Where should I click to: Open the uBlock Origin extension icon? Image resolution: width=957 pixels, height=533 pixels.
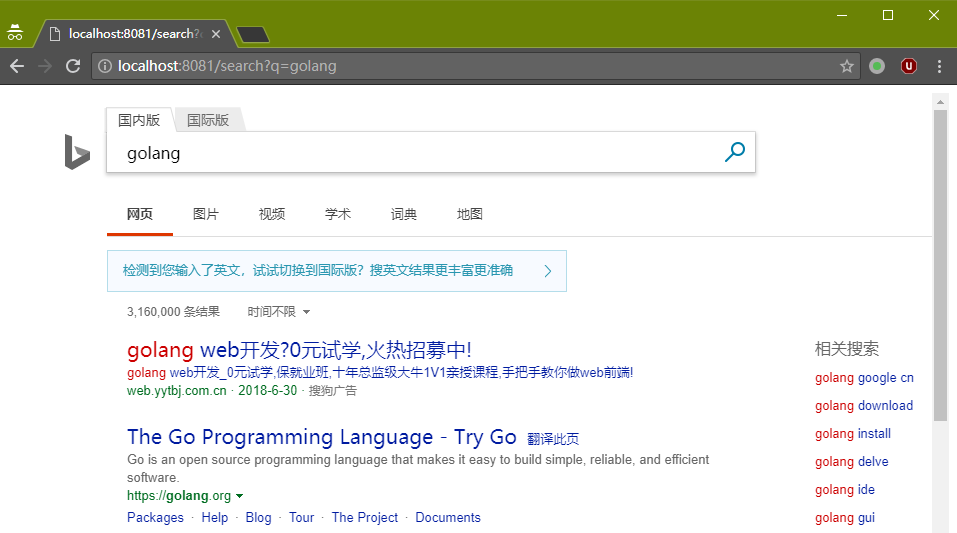click(909, 66)
